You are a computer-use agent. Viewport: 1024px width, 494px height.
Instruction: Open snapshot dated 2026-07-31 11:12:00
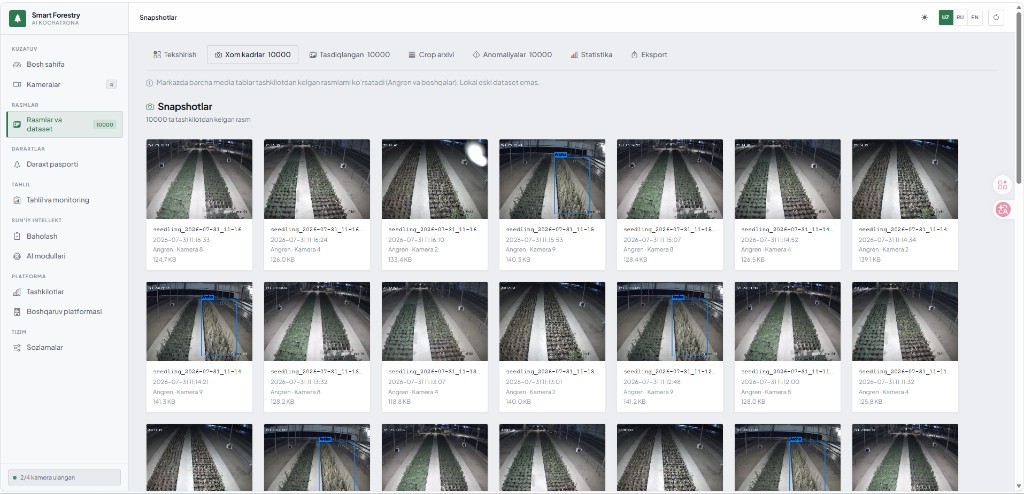click(787, 347)
